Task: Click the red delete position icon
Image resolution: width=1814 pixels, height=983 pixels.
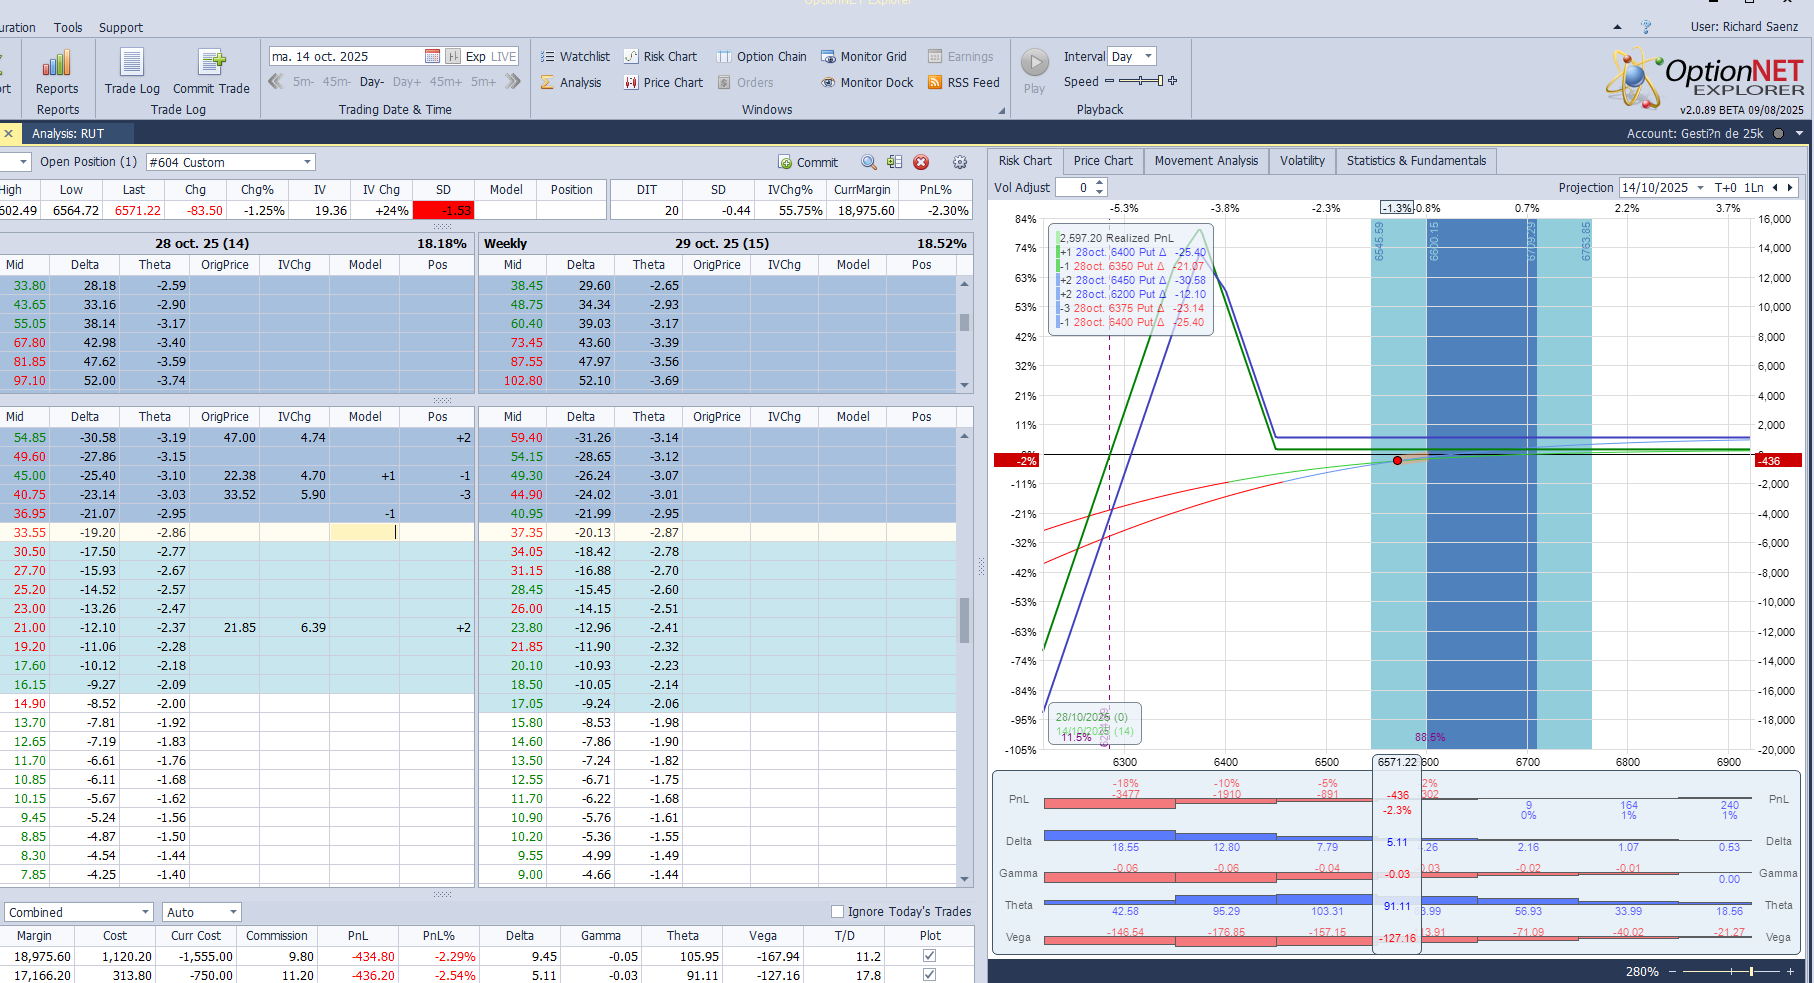Action: point(921,162)
